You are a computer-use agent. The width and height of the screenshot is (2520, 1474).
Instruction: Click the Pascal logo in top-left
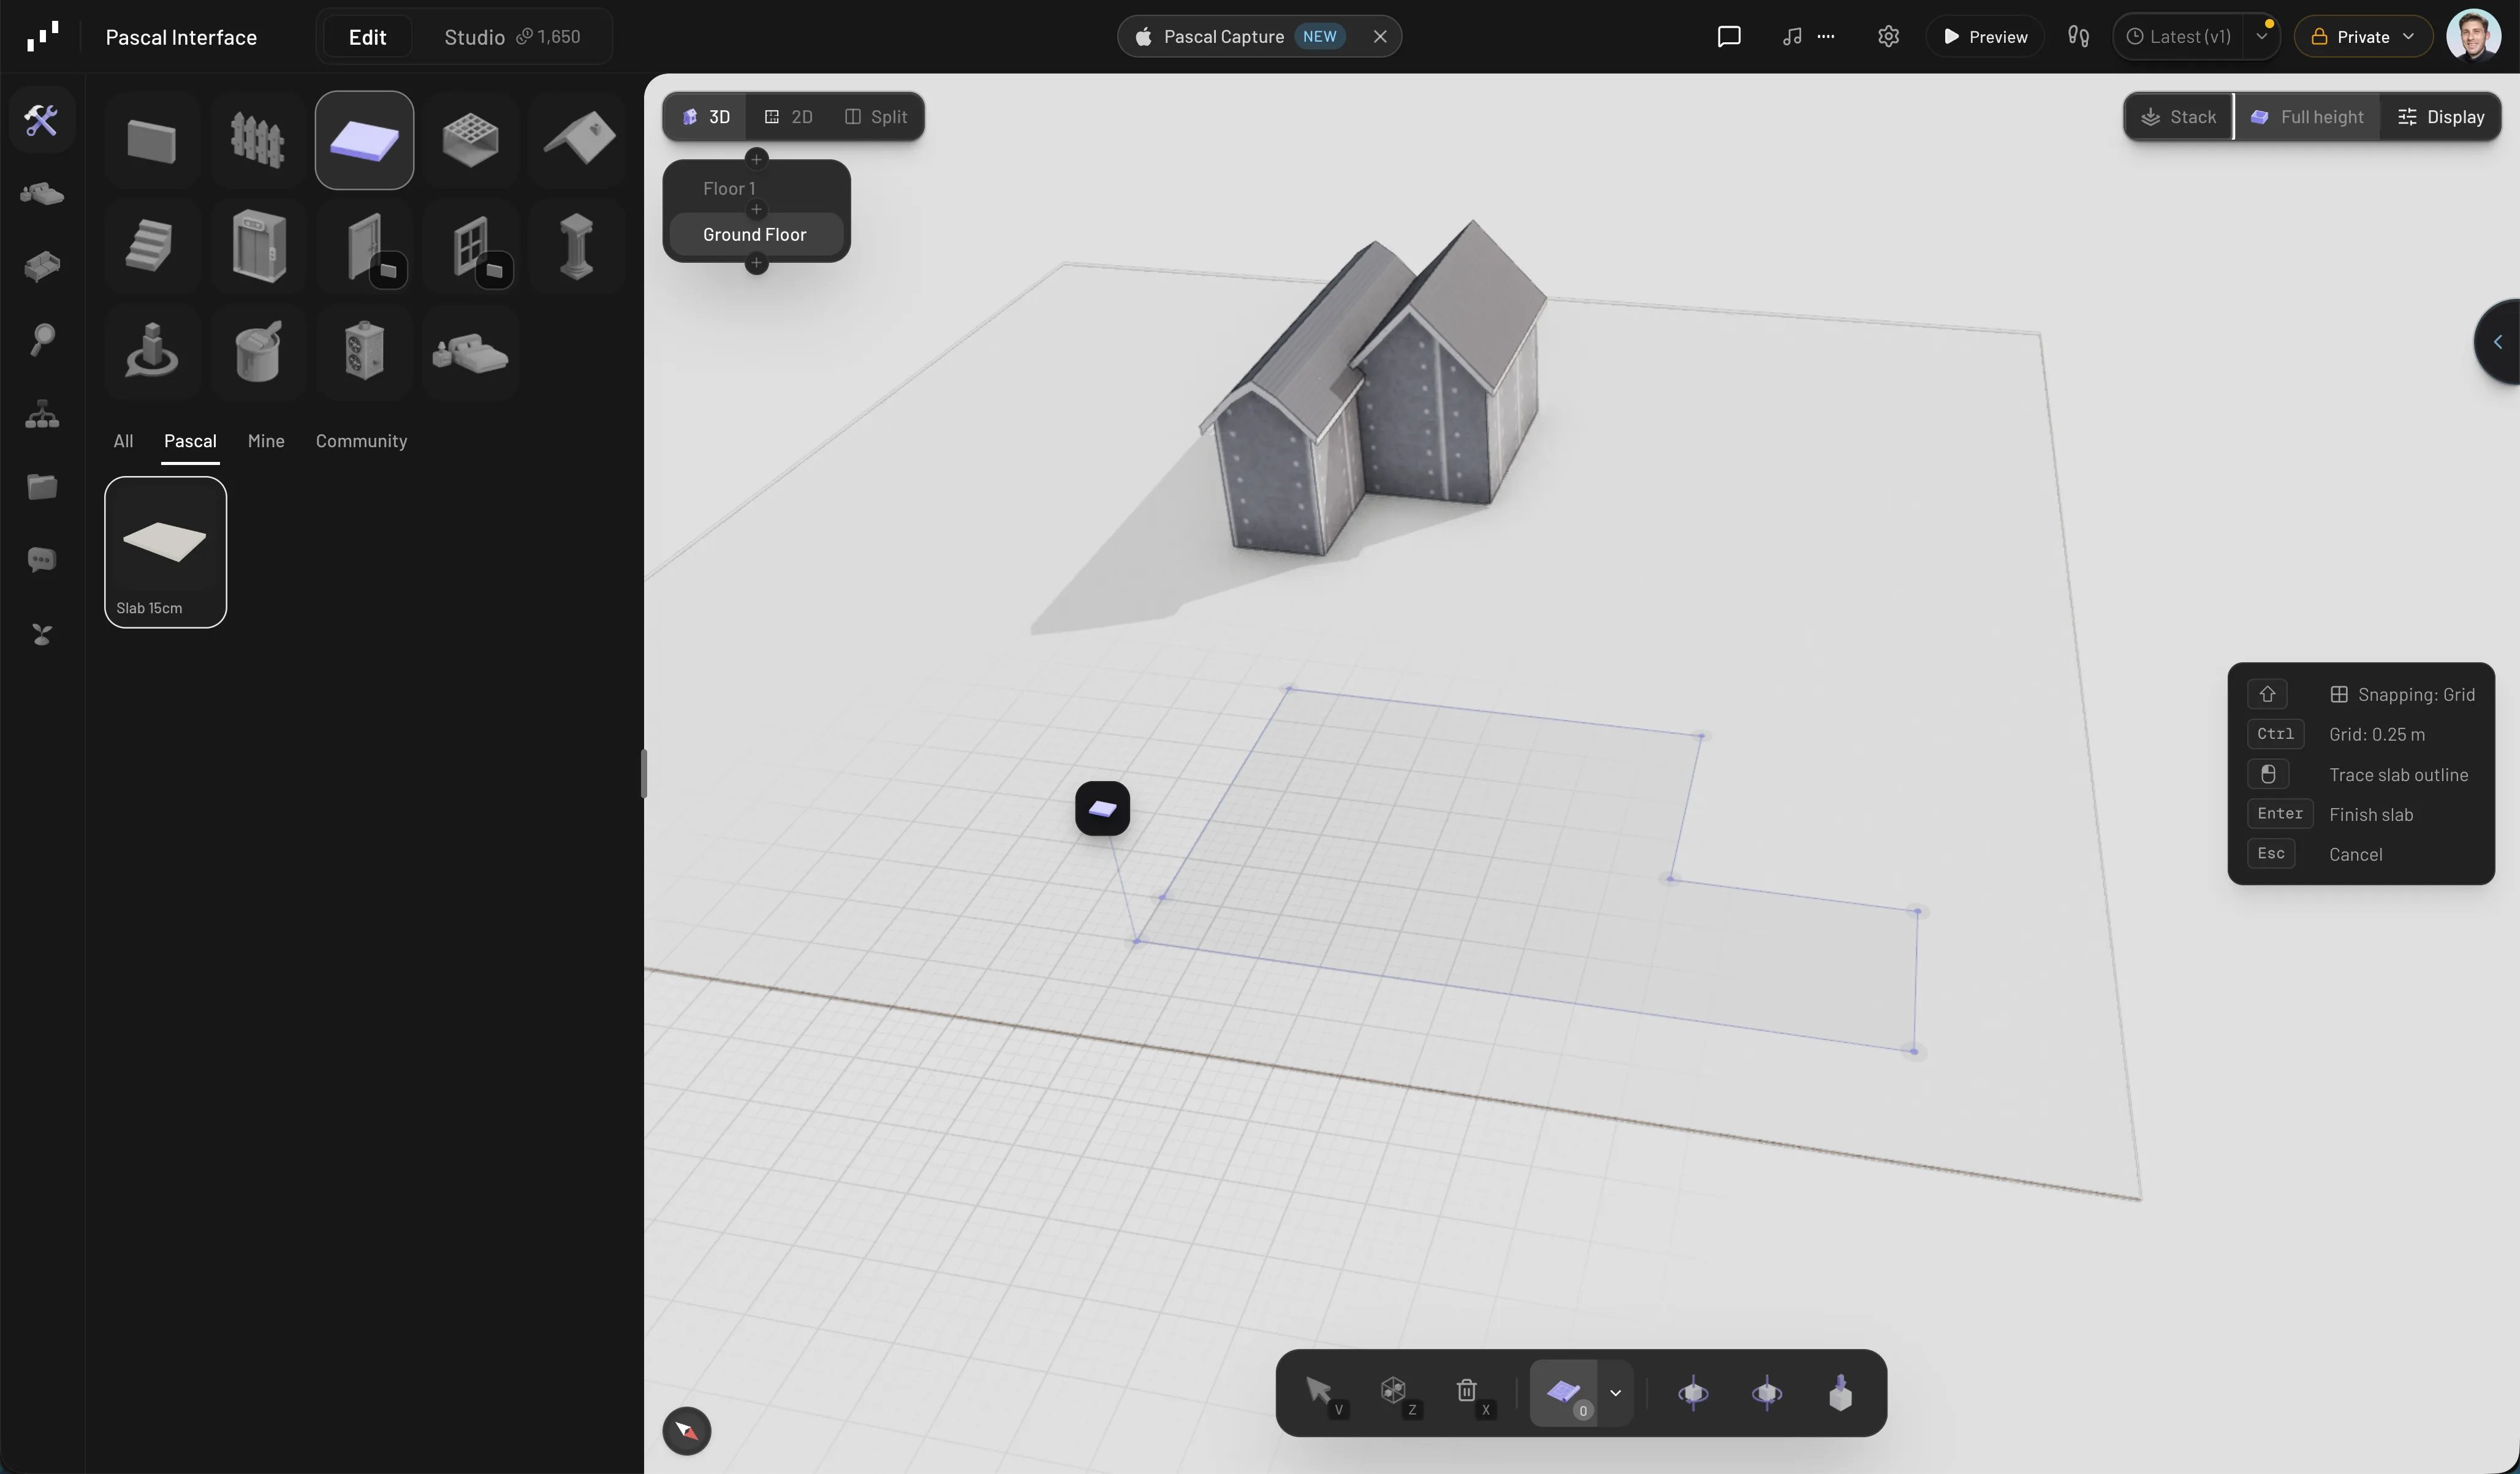click(x=42, y=36)
